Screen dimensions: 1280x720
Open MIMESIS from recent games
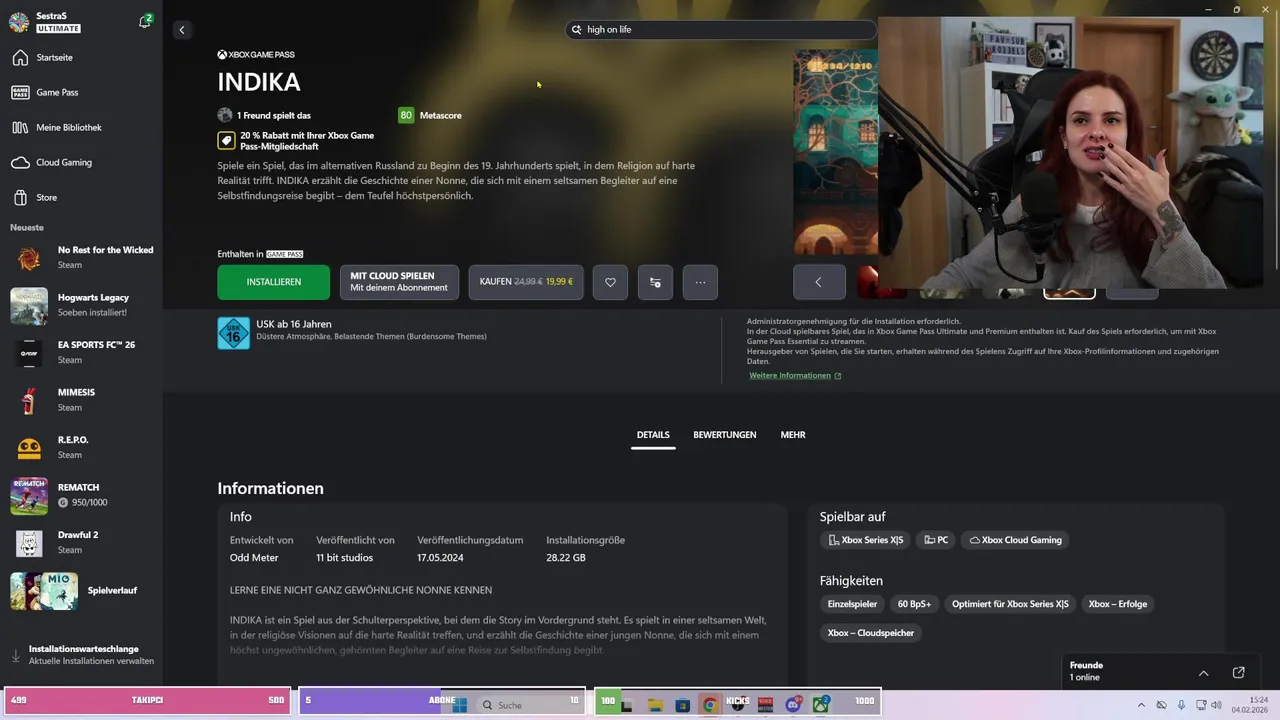point(81,400)
